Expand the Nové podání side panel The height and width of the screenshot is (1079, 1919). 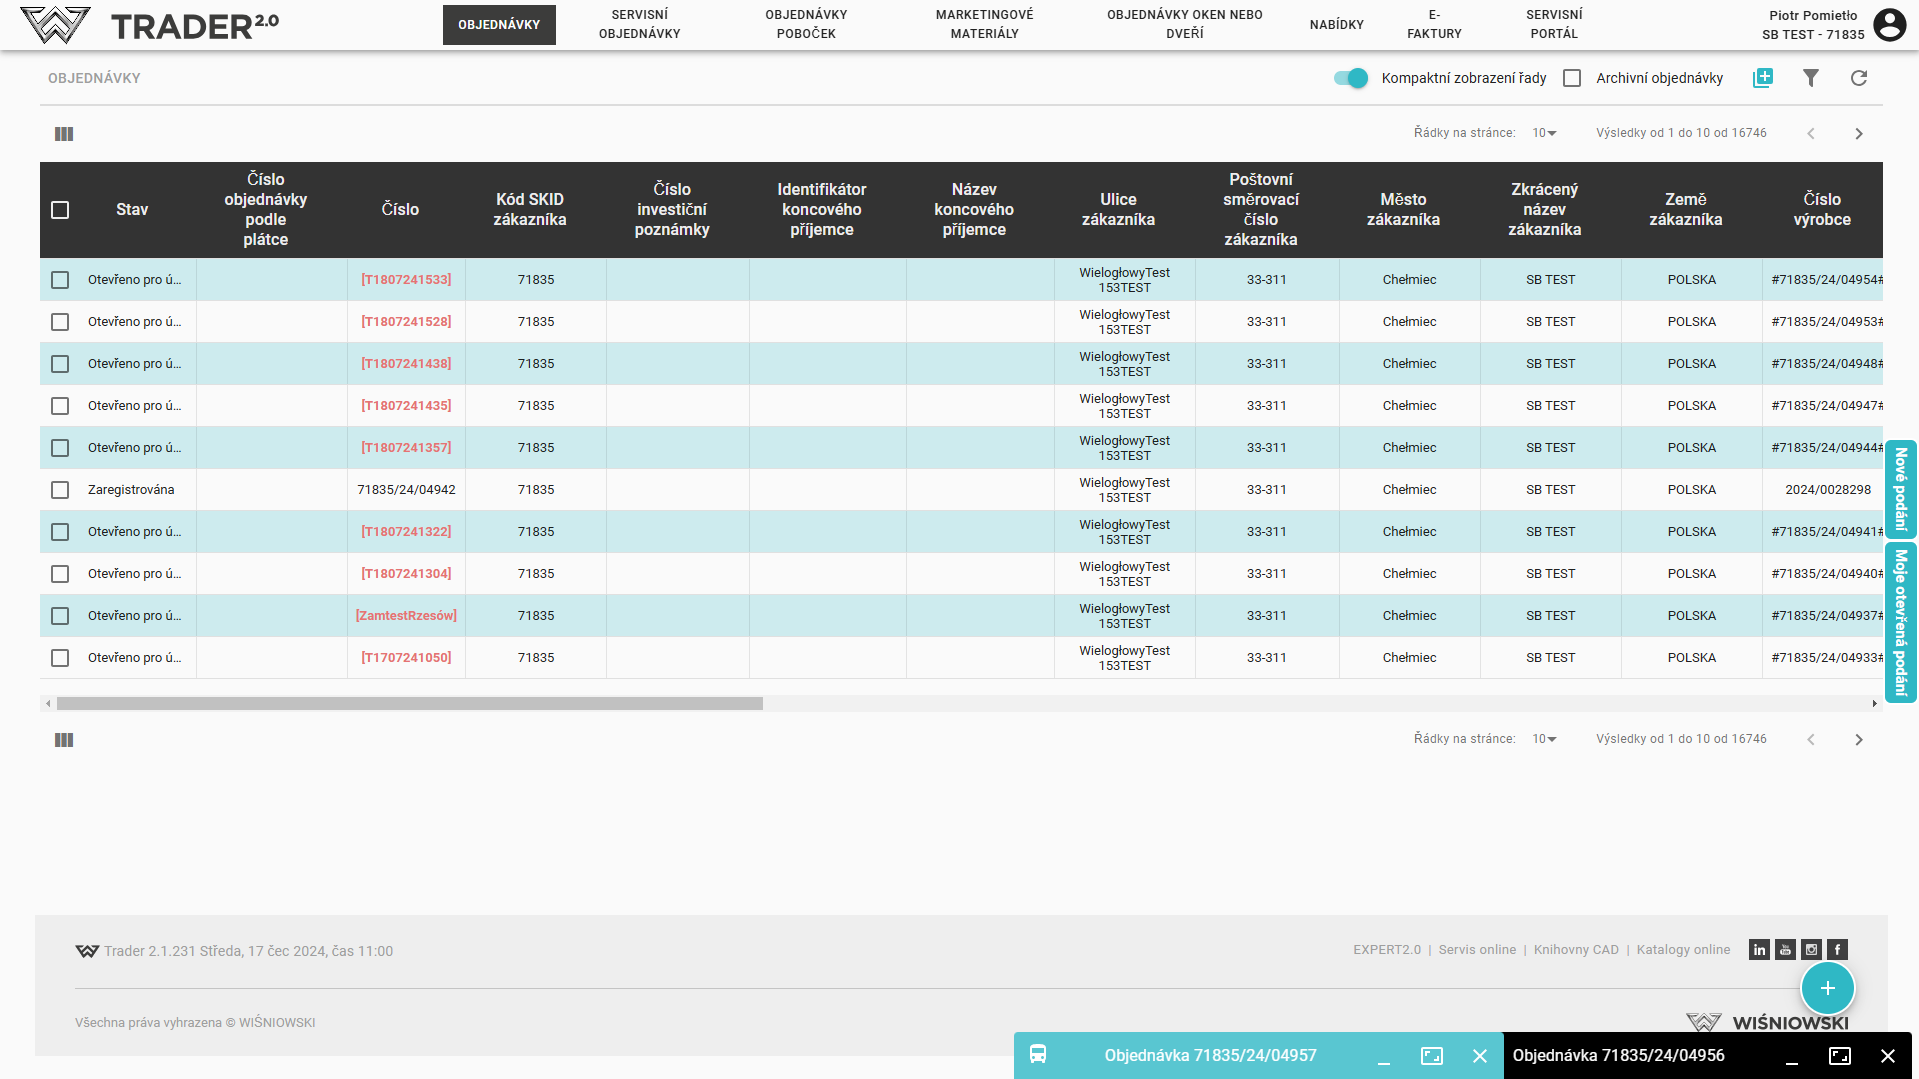coord(1900,489)
